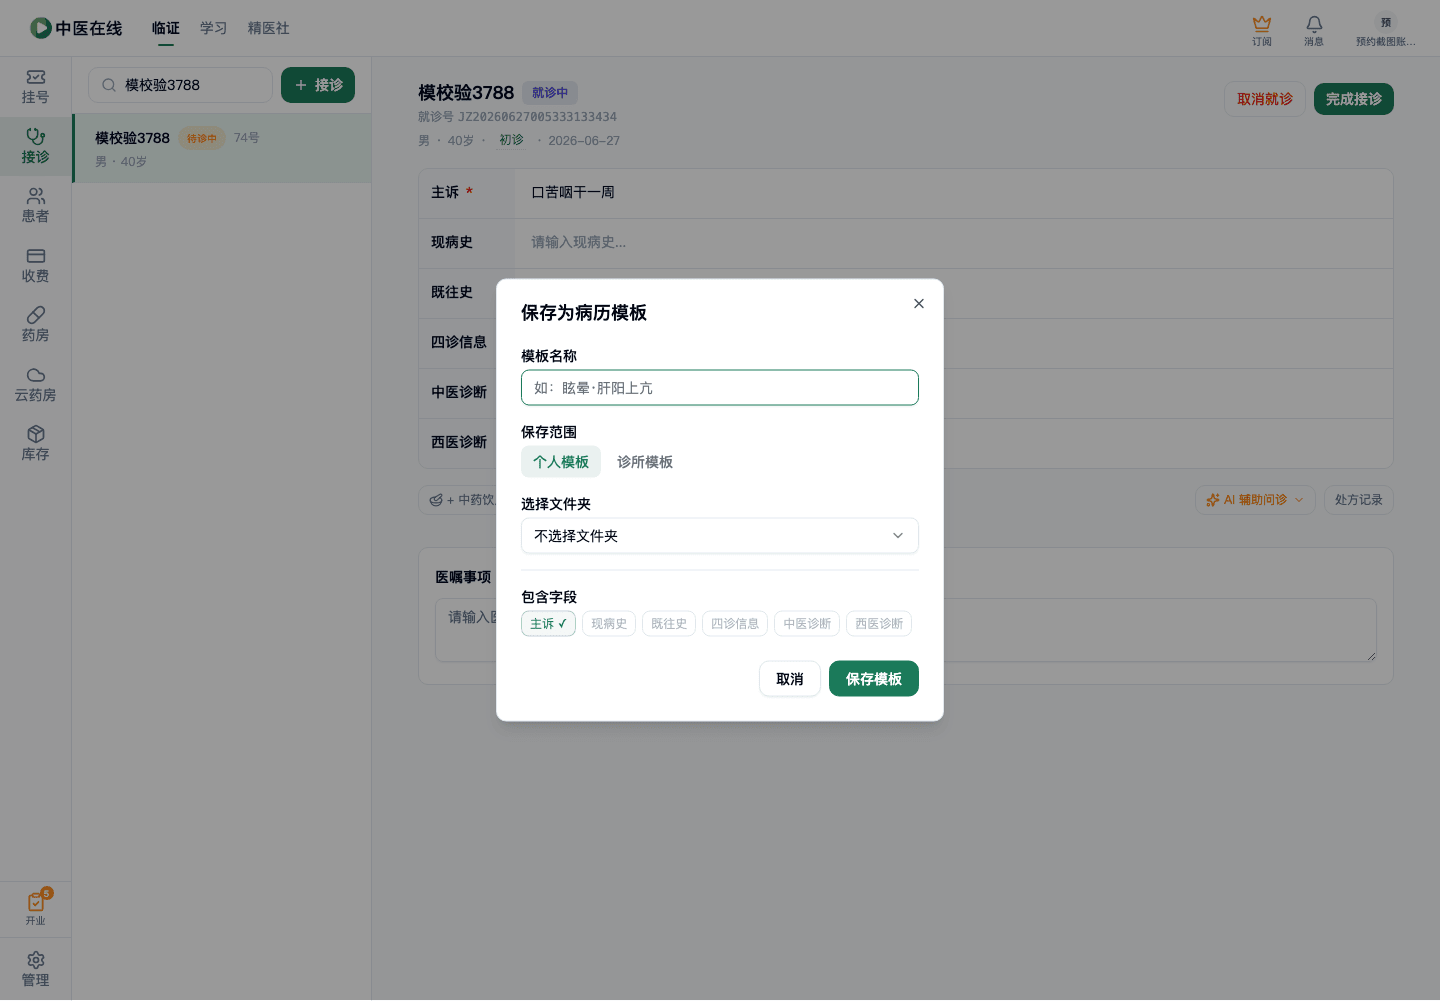Select 个人模板 save scope
1440x1001 pixels.
pyautogui.click(x=561, y=462)
